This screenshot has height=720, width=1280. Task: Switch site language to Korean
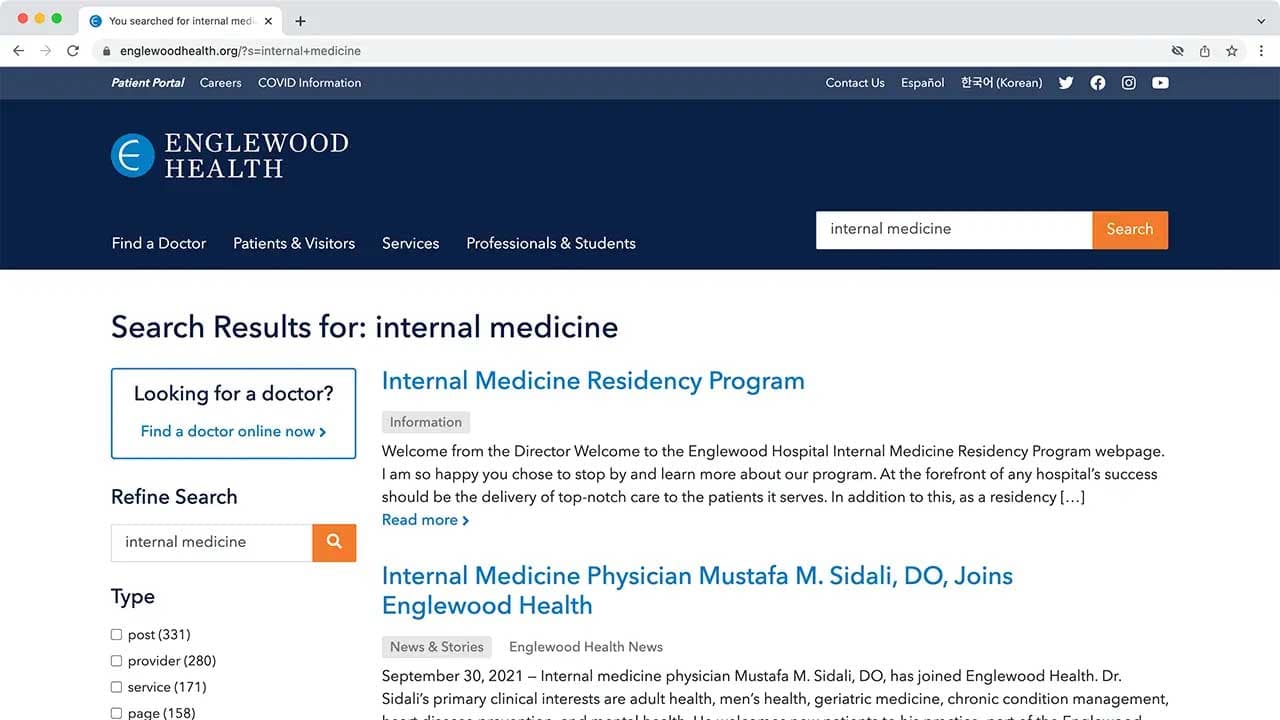[1001, 83]
